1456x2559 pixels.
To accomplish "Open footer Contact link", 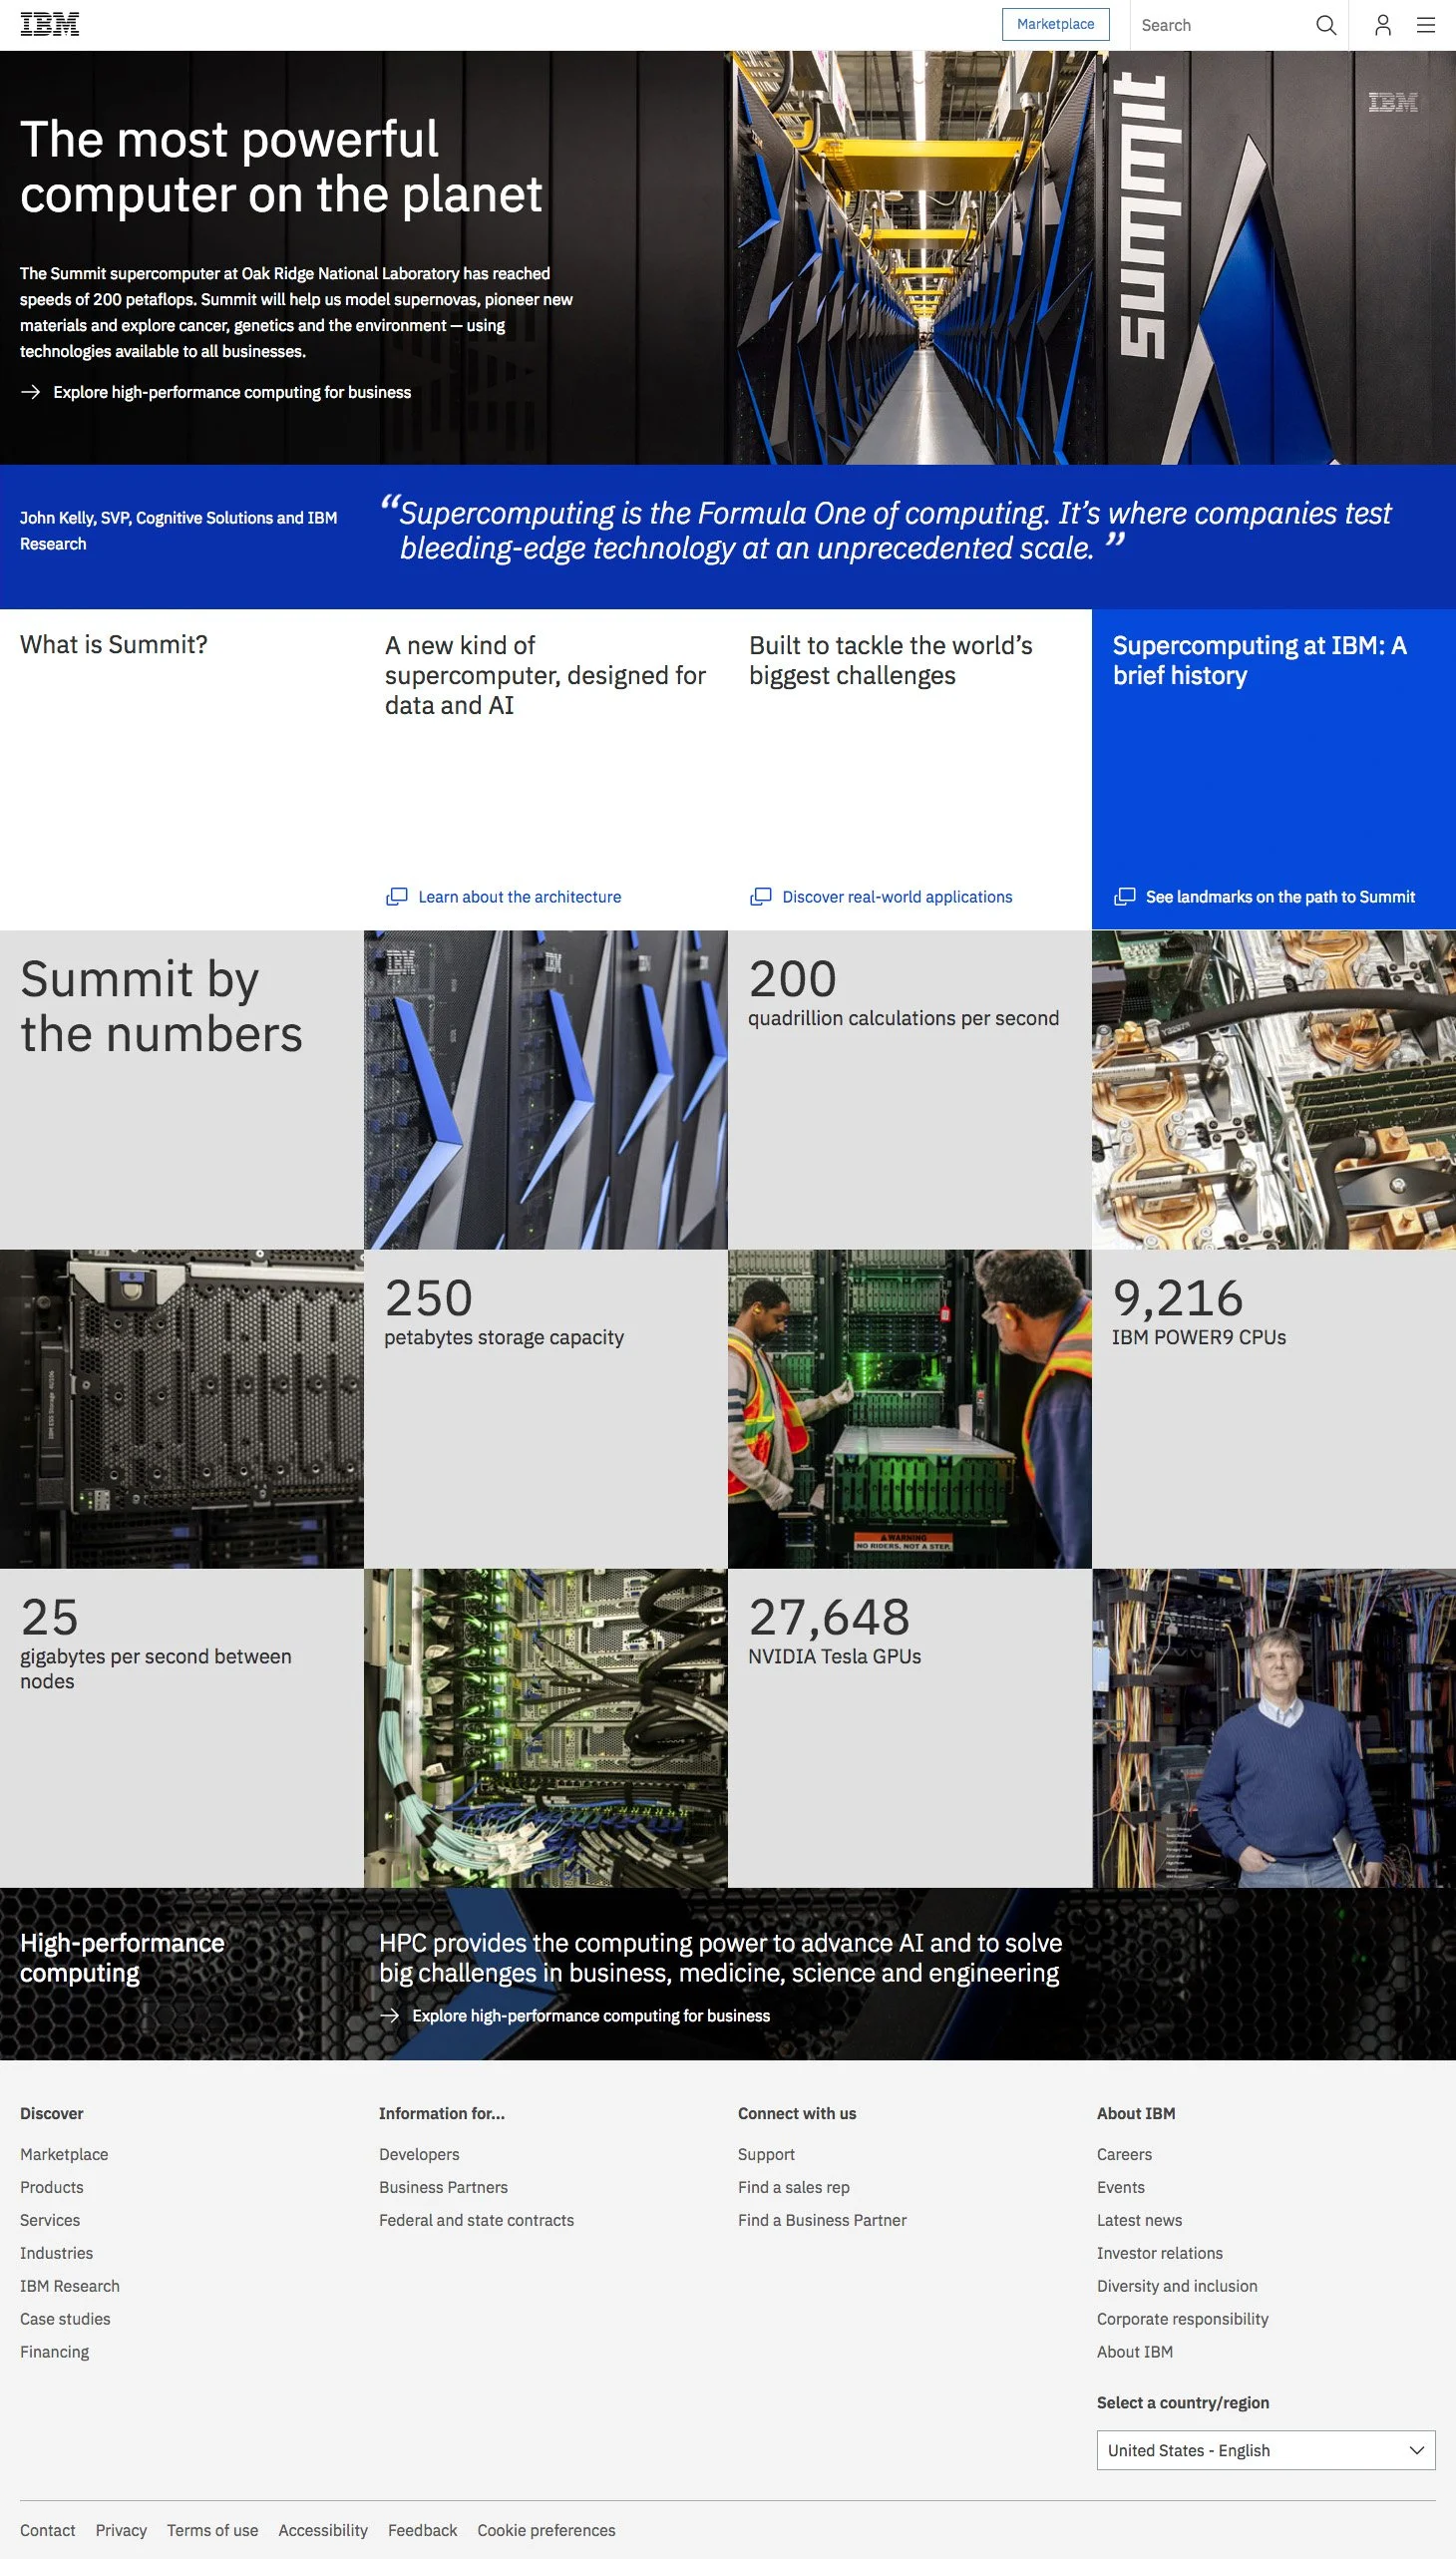I will pyautogui.click(x=47, y=2530).
